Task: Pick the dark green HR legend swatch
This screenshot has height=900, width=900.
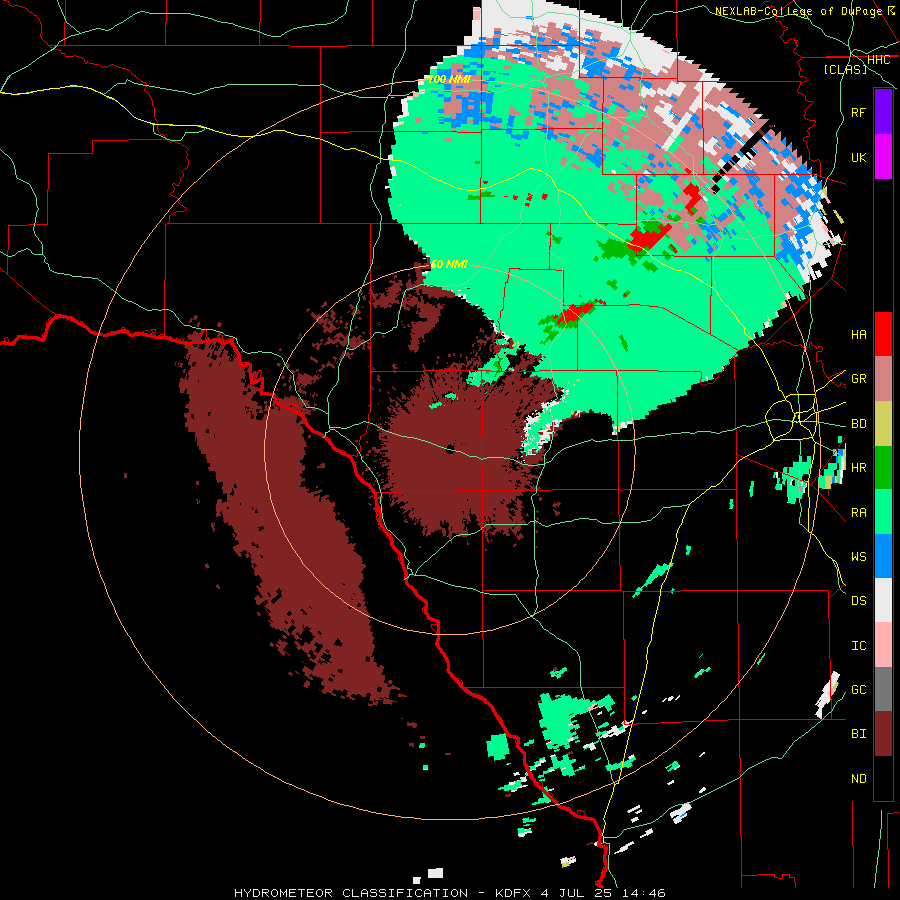Action: coord(883,467)
